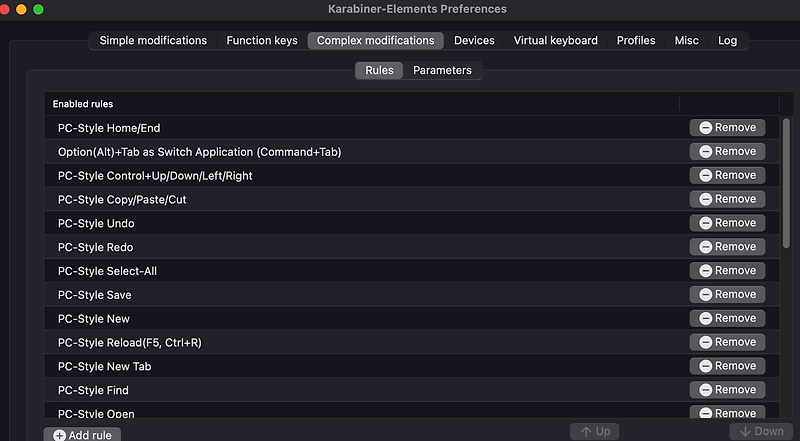Remove the PC-Style Find rule
This screenshot has height=441, width=800.
coord(727,389)
